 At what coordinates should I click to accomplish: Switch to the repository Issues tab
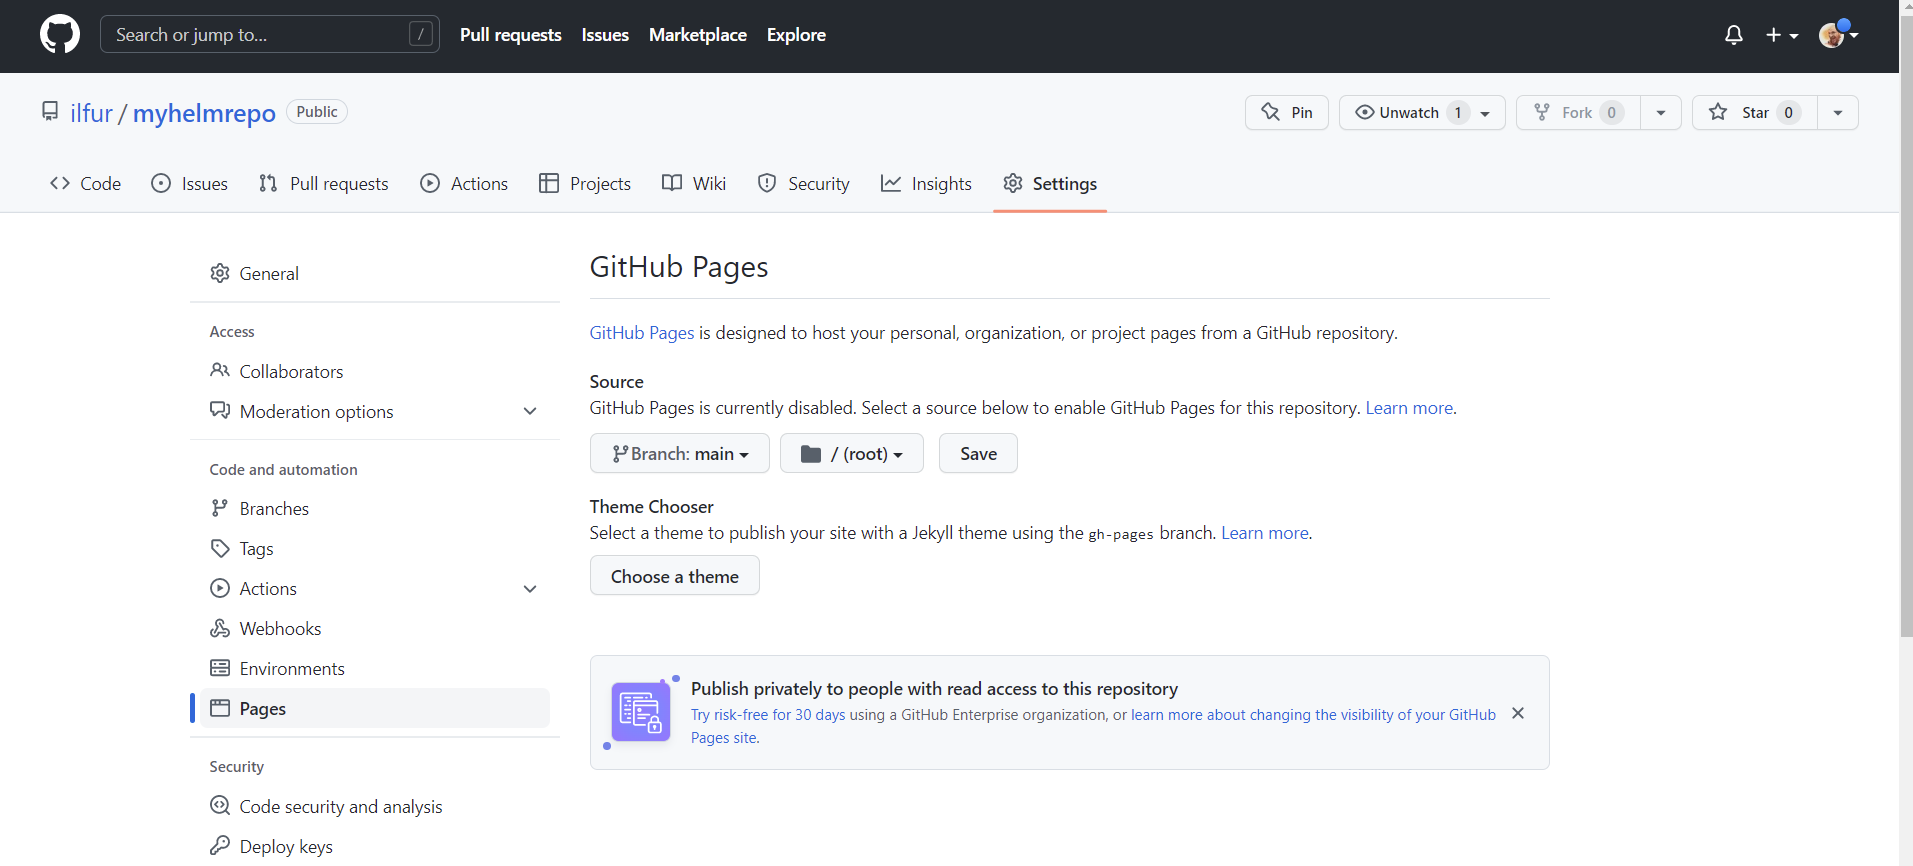190,183
